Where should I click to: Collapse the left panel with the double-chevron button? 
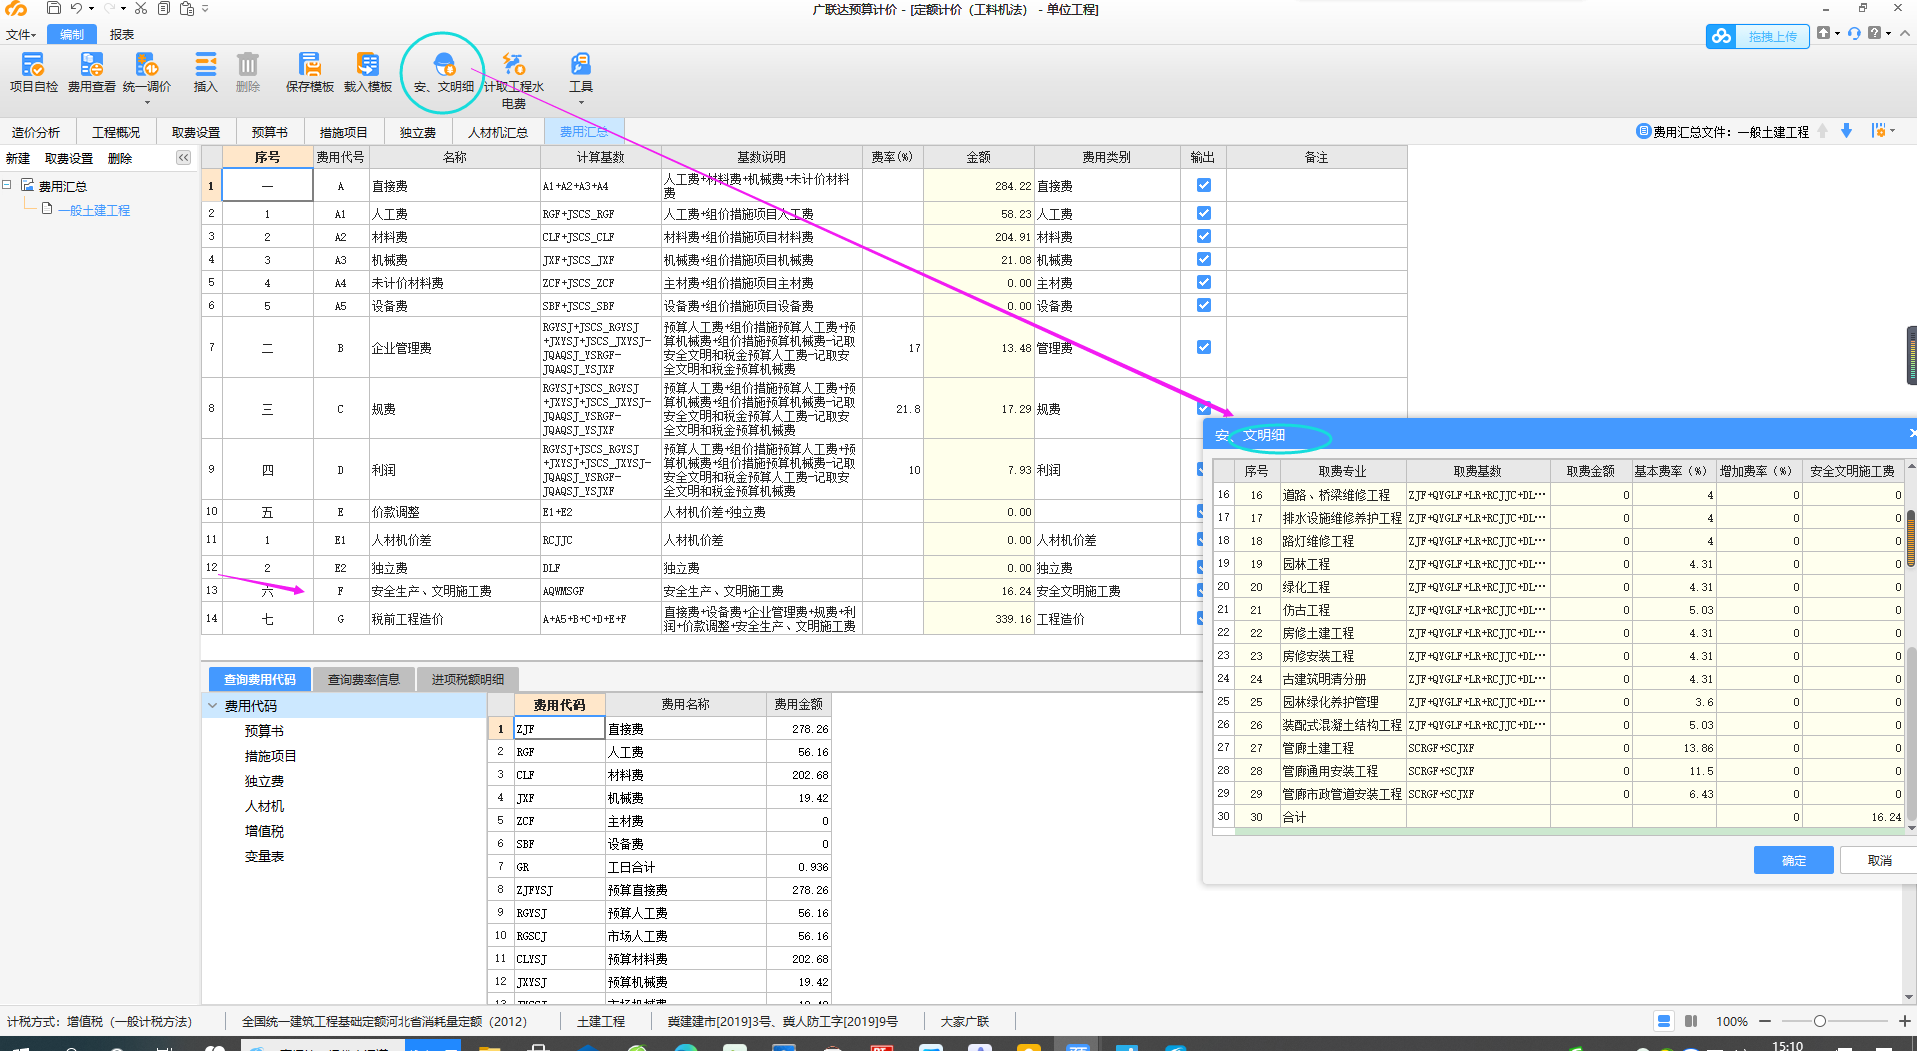click(183, 157)
